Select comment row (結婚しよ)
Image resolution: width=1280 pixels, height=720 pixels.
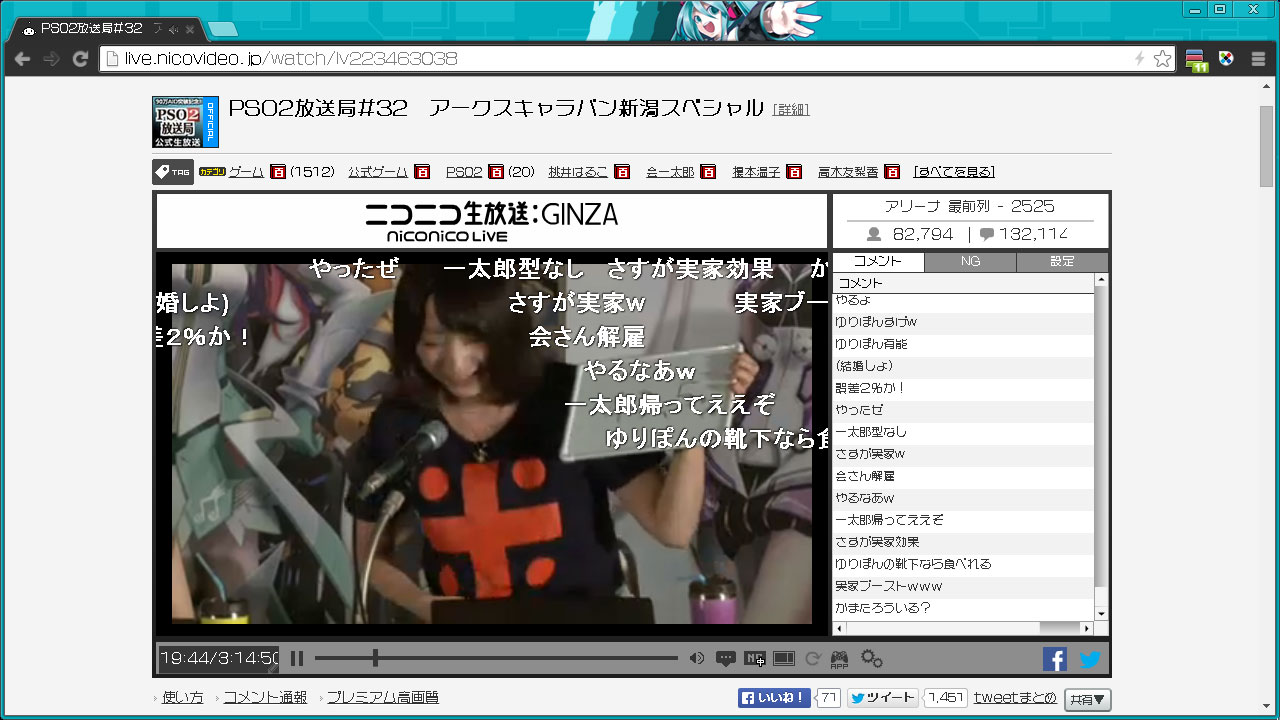pos(963,366)
